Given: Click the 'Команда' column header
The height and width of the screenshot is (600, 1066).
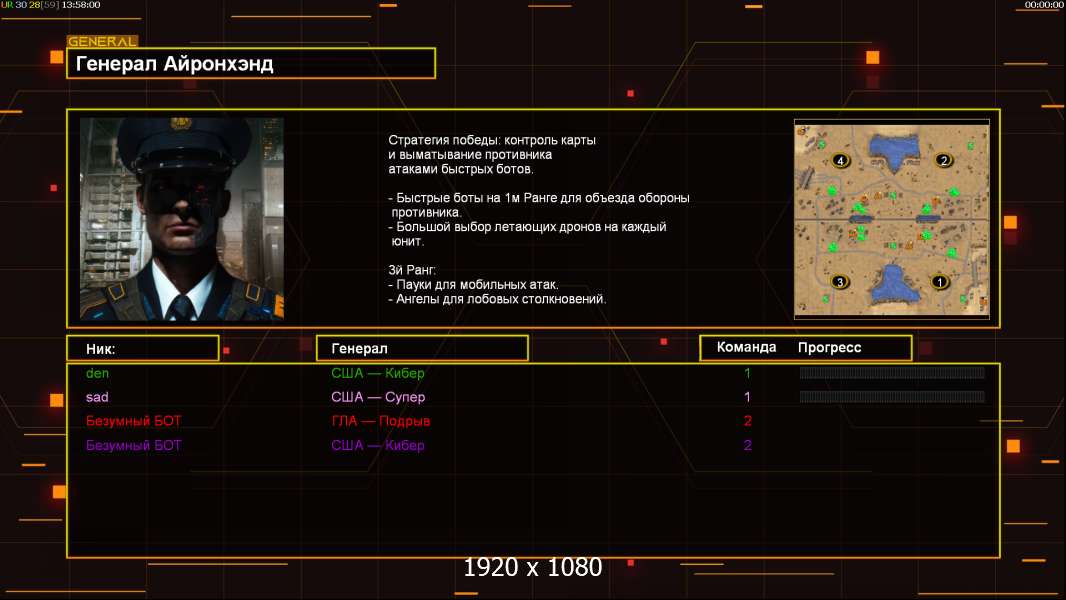Looking at the screenshot, I should 746,347.
